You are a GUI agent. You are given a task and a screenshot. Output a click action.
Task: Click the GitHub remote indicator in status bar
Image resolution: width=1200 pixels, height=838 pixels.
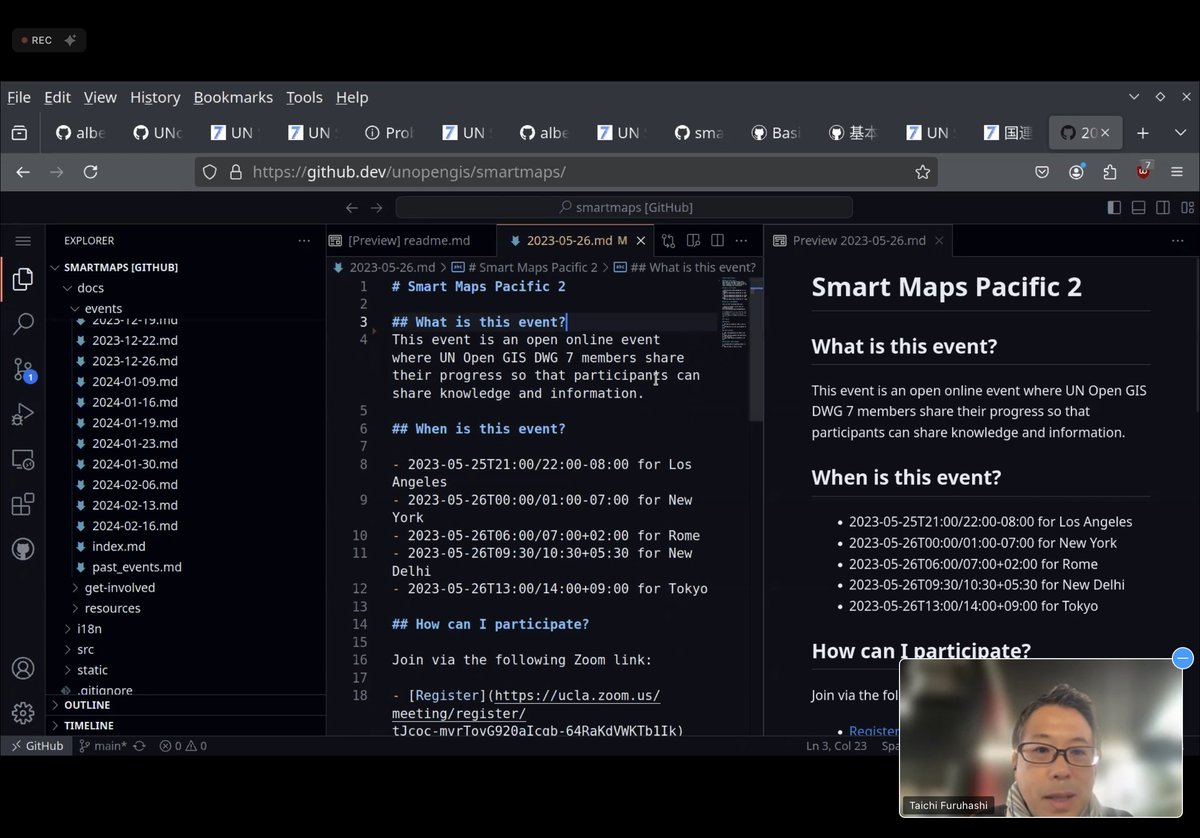point(37,746)
